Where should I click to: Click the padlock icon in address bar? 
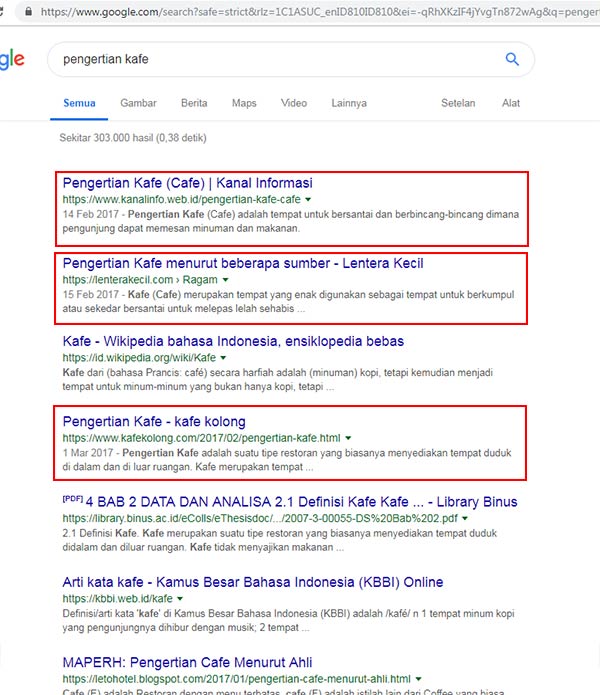(x=28, y=12)
